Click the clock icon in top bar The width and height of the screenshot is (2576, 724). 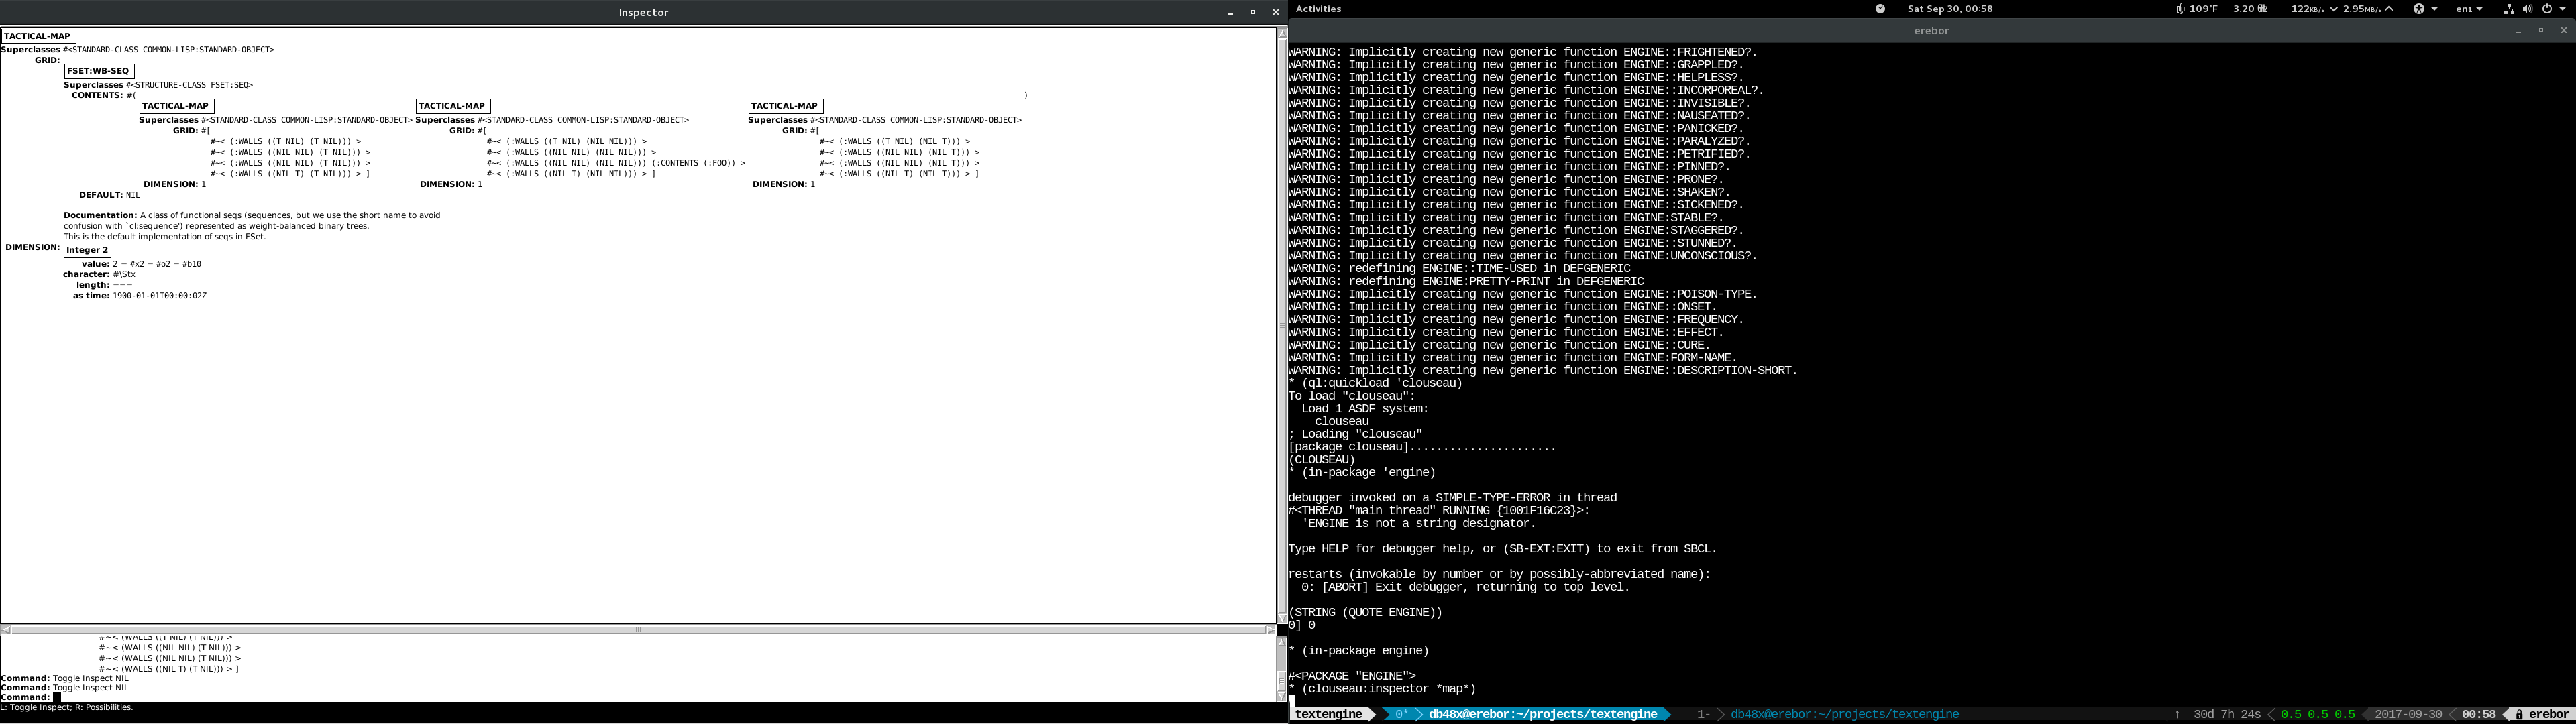[x=1880, y=9]
